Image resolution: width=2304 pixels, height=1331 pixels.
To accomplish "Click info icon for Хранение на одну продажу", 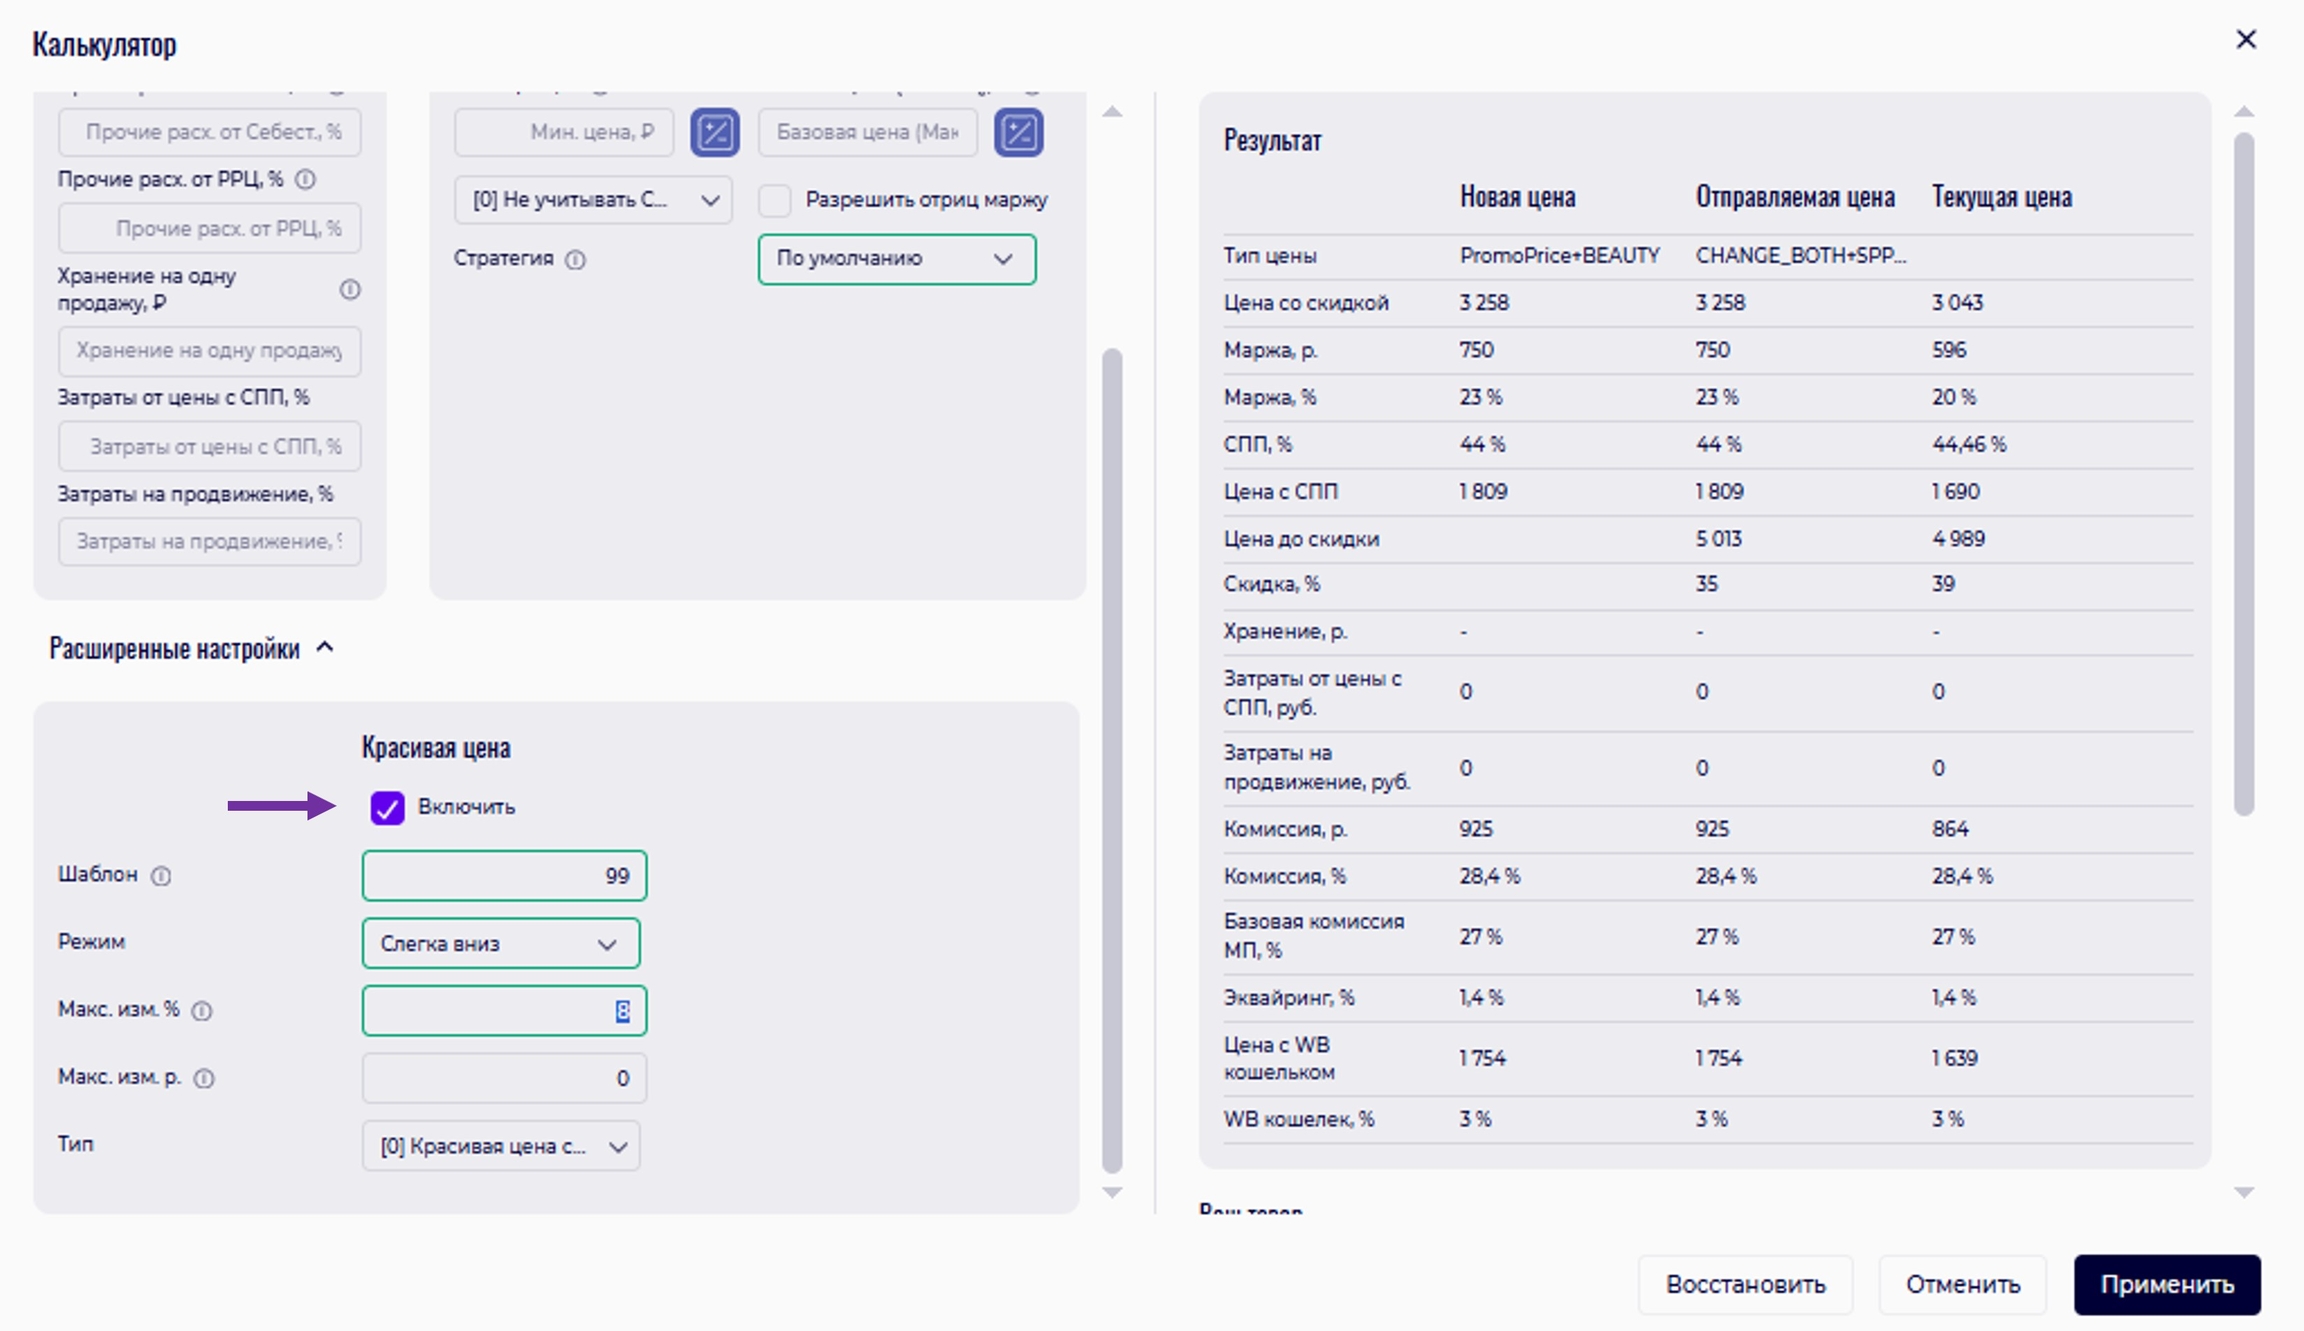I will pyautogui.click(x=349, y=290).
